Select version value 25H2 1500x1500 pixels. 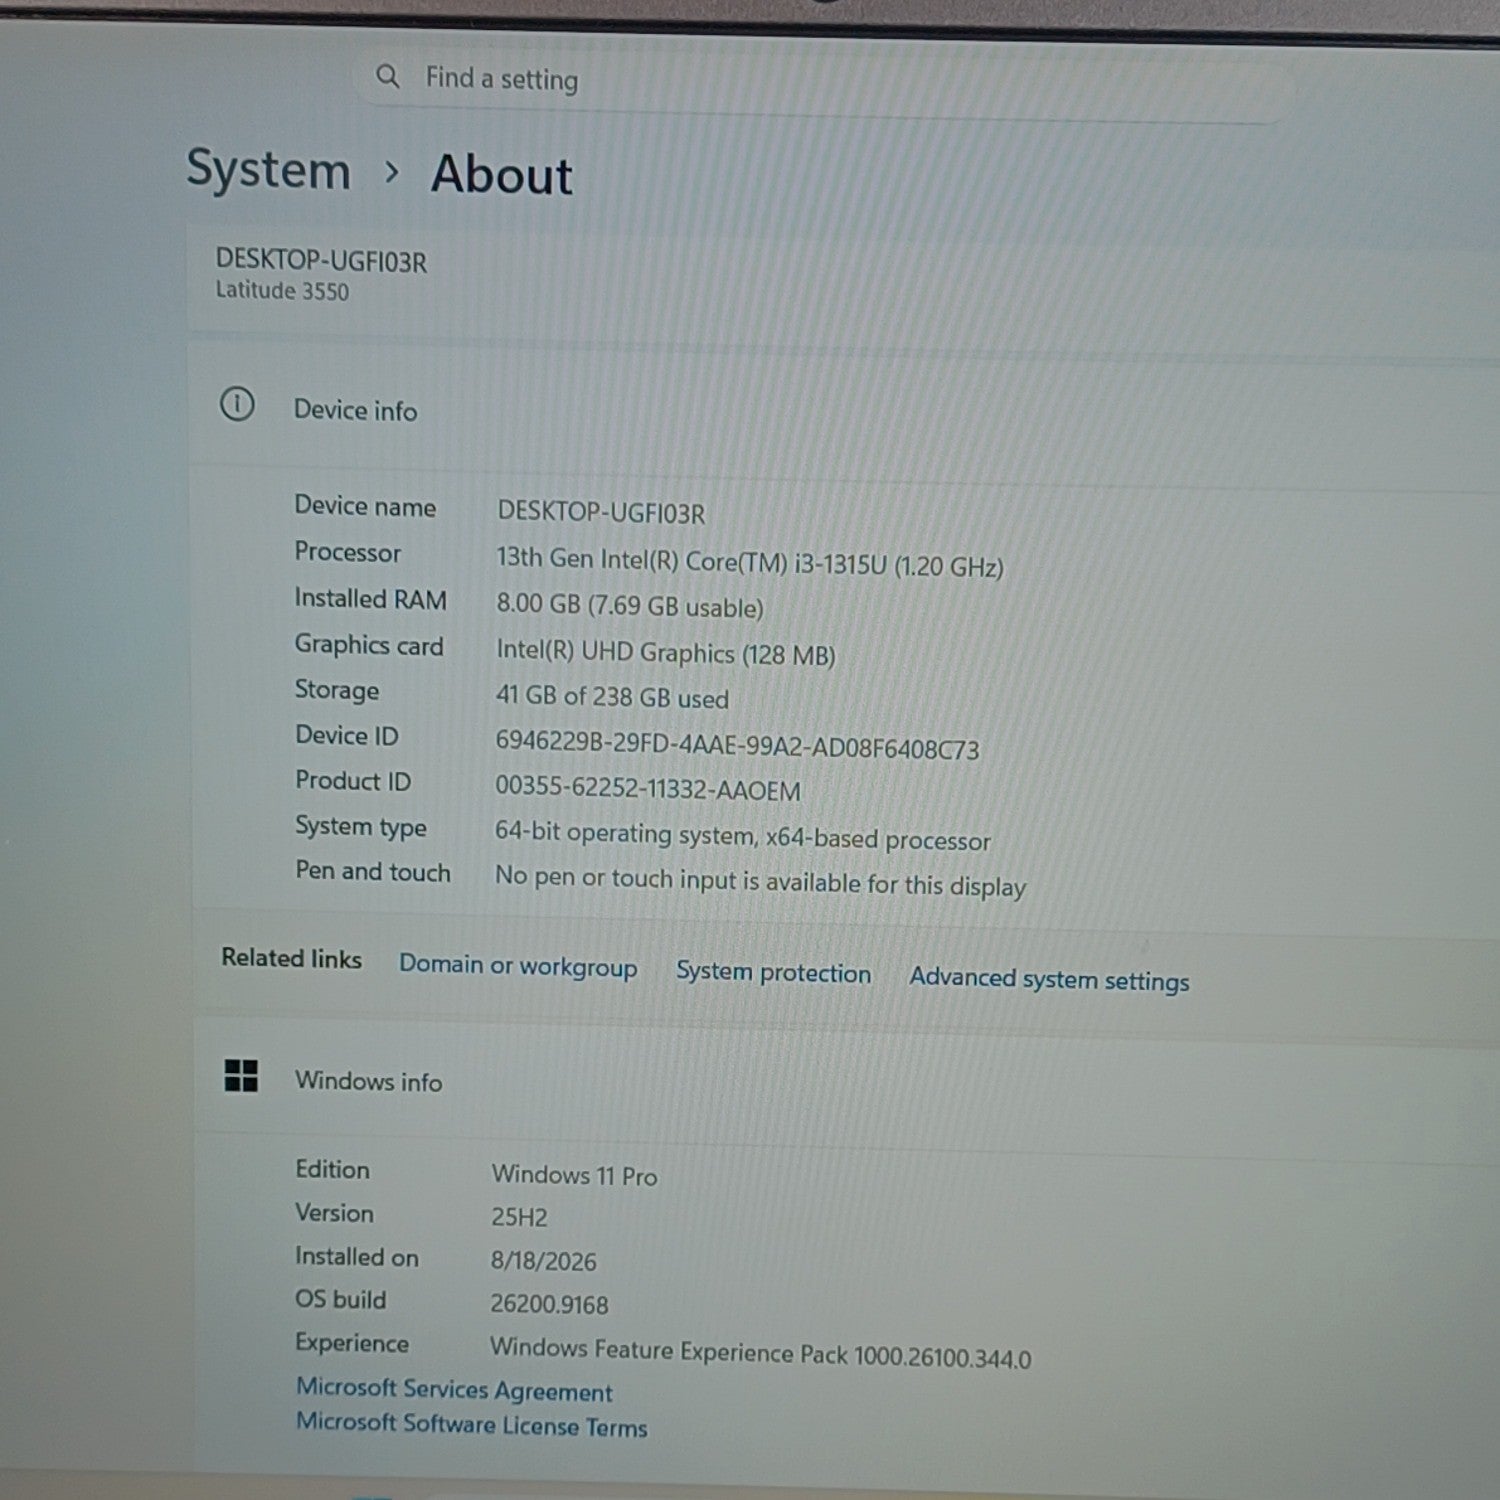[x=519, y=1217]
